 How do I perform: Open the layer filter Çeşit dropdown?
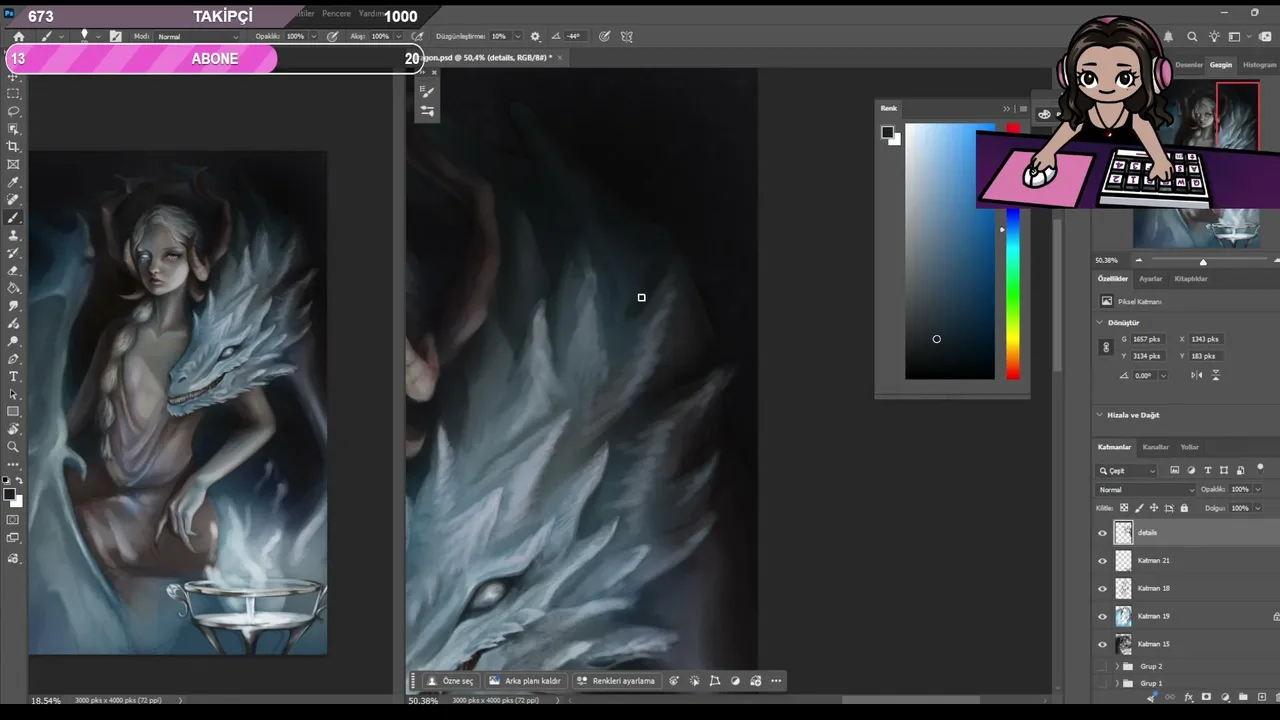tap(1127, 471)
